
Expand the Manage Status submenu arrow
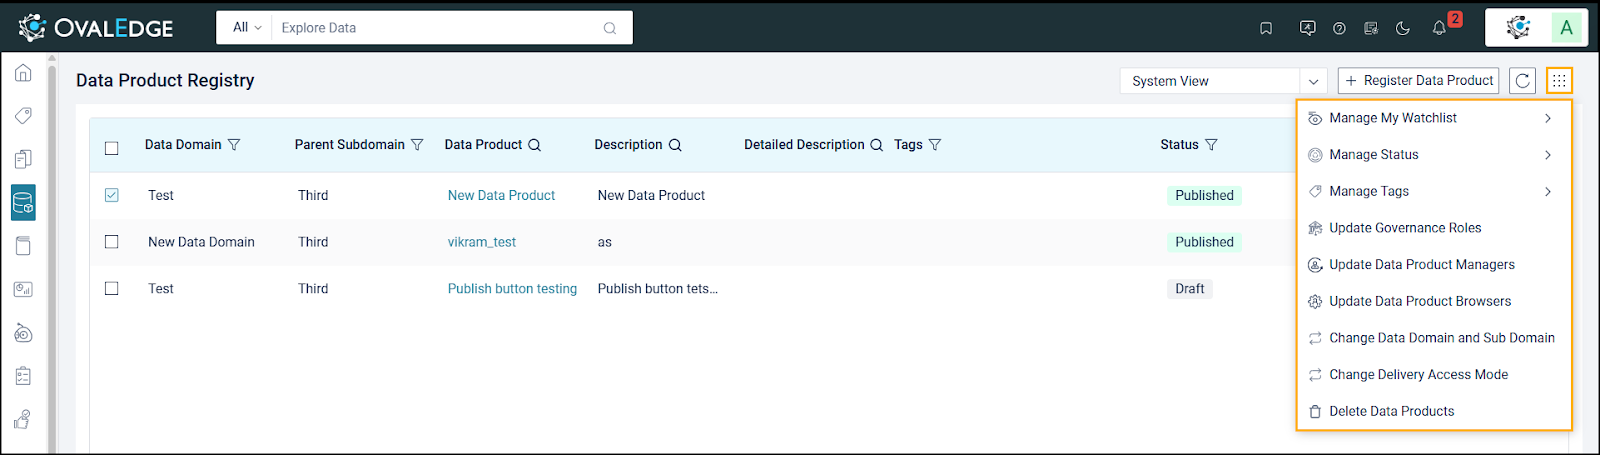(1547, 155)
